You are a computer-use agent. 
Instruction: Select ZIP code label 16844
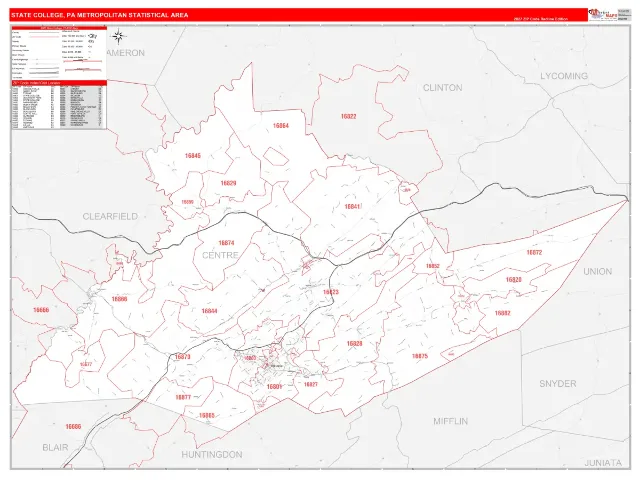209,311
